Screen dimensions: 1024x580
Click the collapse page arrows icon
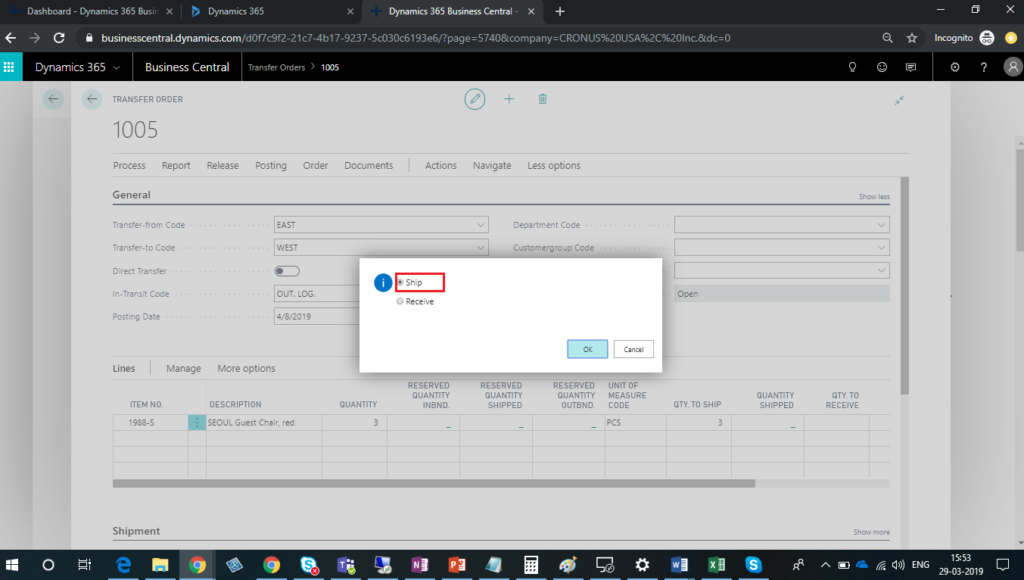(899, 100)
